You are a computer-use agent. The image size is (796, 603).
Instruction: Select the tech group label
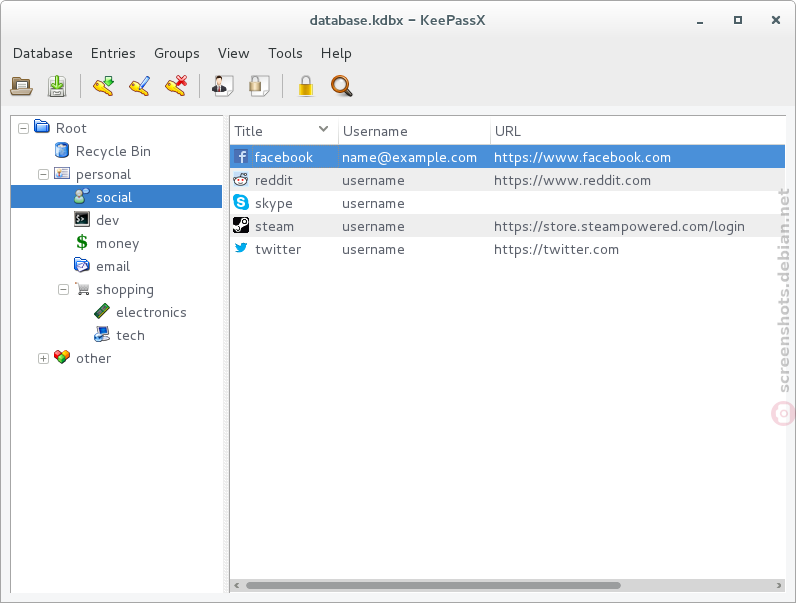[130, 336]
